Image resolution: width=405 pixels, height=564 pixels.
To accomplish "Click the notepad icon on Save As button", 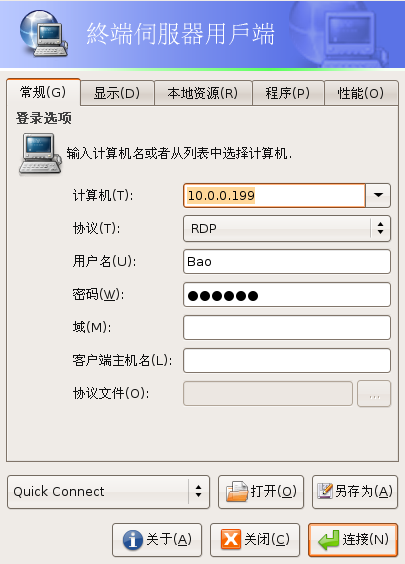I will (x=325, y=491).
